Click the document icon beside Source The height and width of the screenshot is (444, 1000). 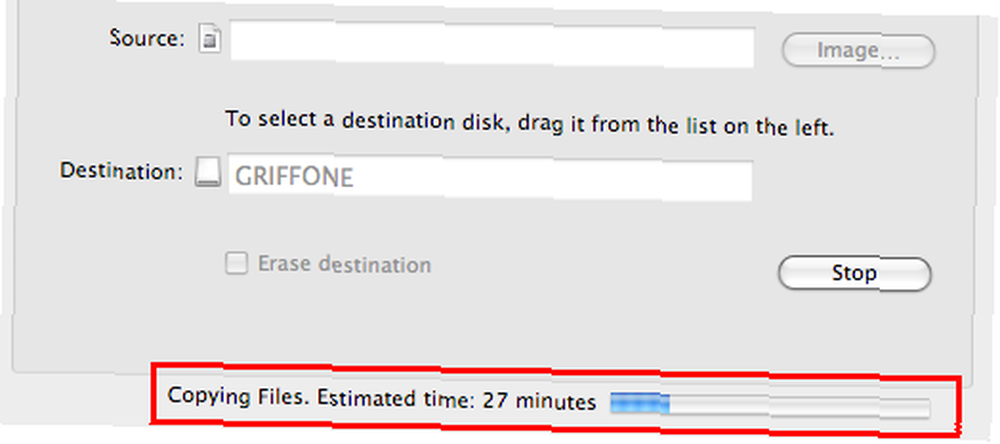(x=209, y=40)
